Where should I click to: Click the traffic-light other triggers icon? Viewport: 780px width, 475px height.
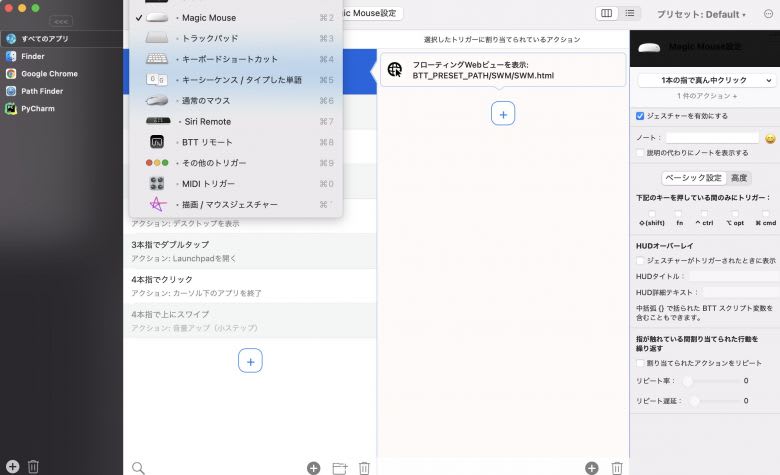pos(157,163)
